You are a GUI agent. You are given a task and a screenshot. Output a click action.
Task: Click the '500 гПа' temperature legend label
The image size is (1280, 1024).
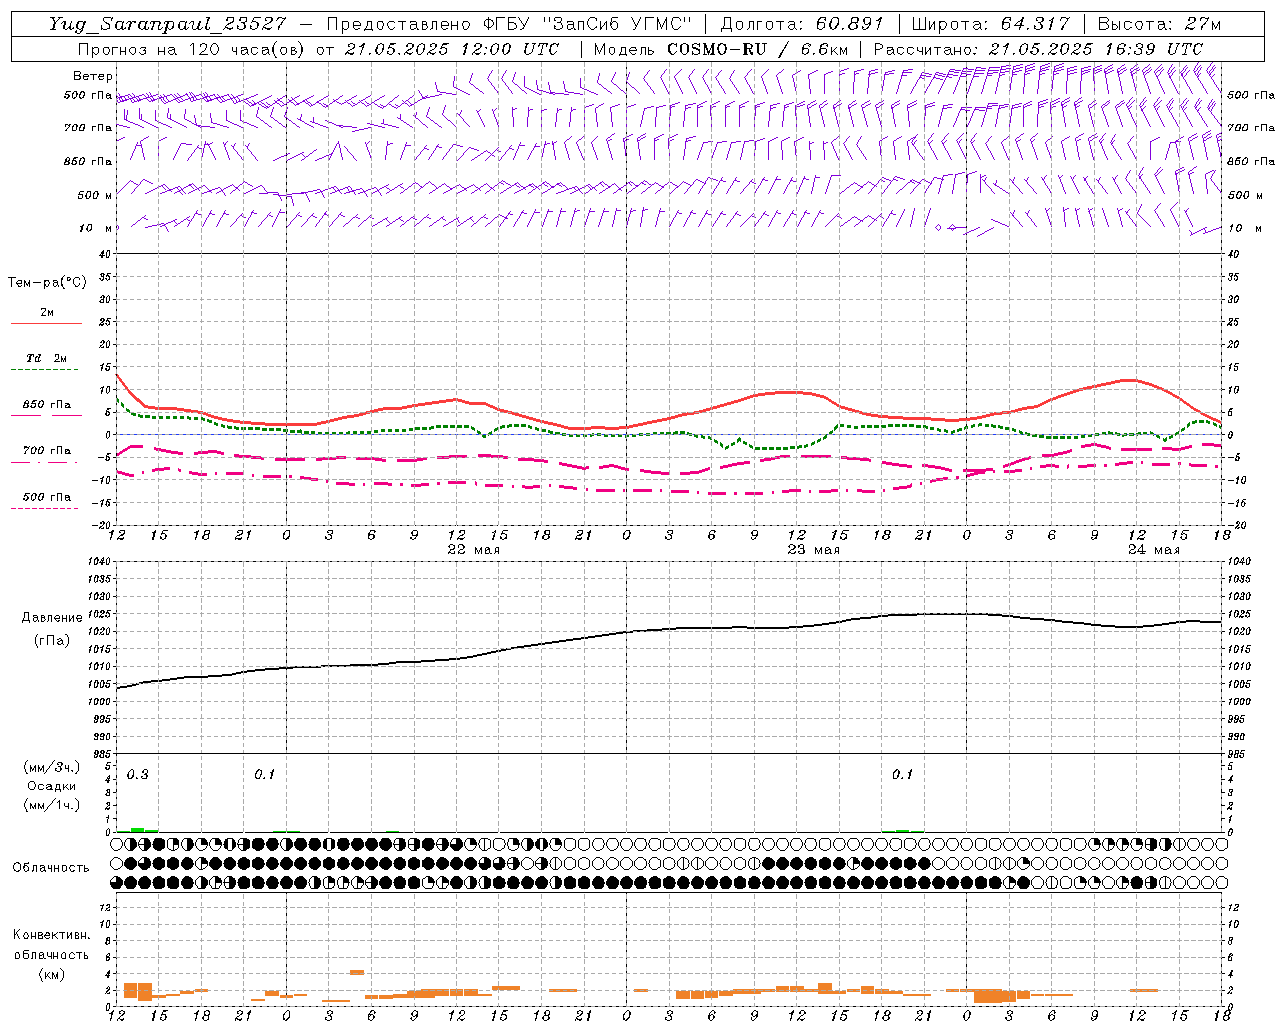pyautogui.click(x=47, y=497)
